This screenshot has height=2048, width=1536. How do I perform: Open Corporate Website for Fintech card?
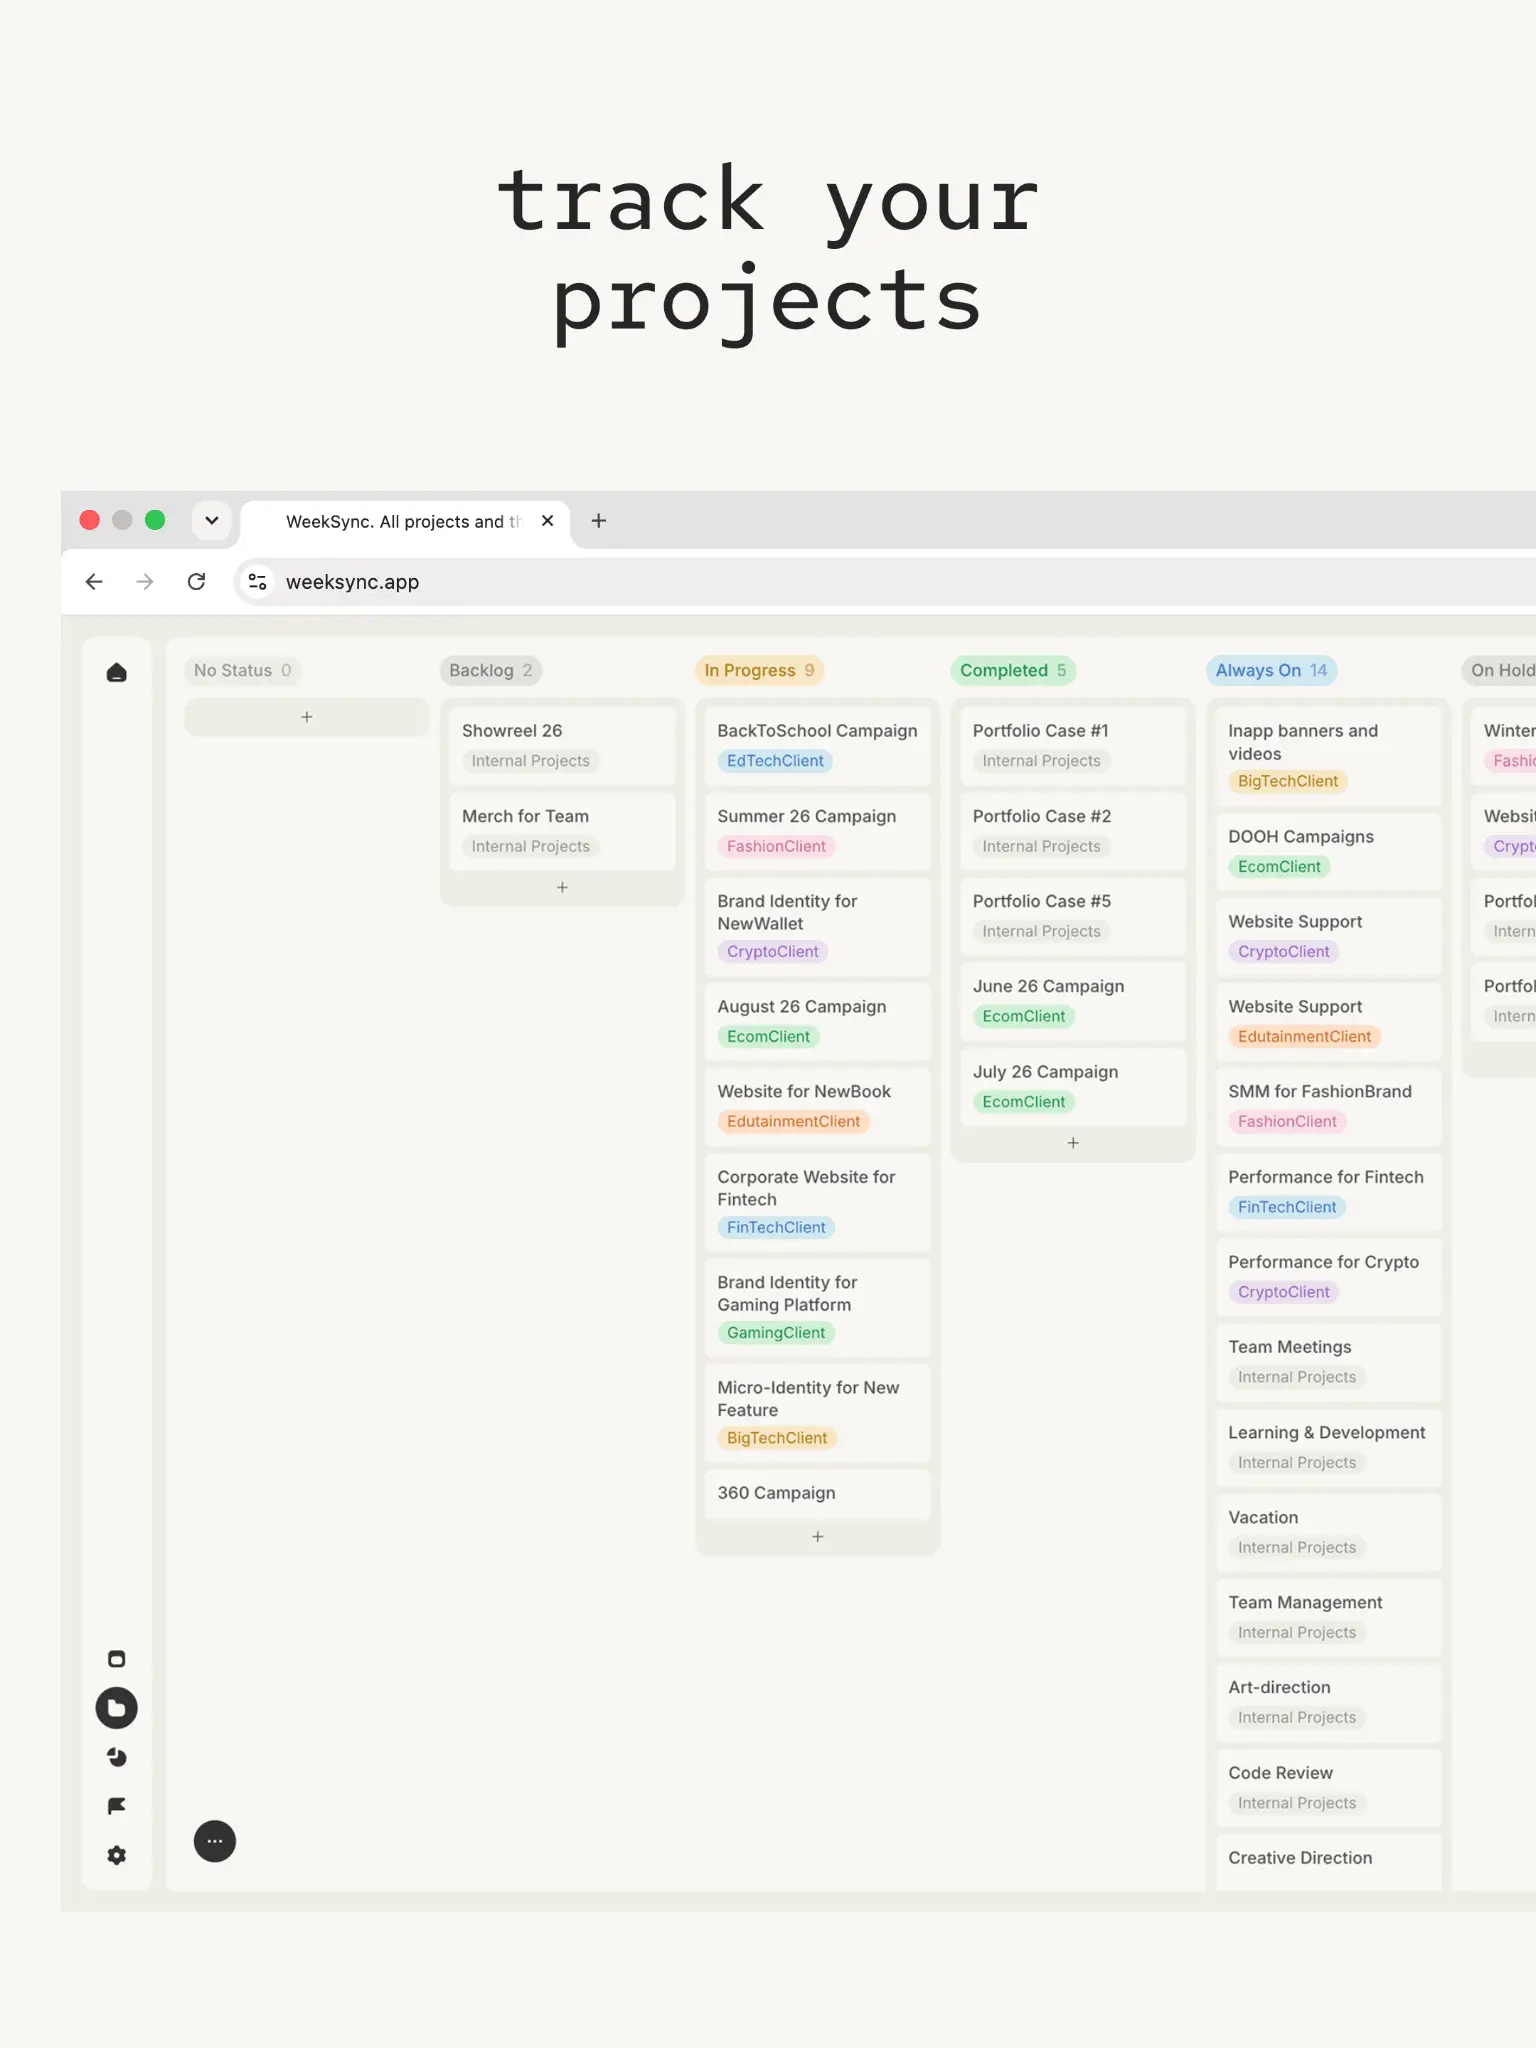[817, 1202]
